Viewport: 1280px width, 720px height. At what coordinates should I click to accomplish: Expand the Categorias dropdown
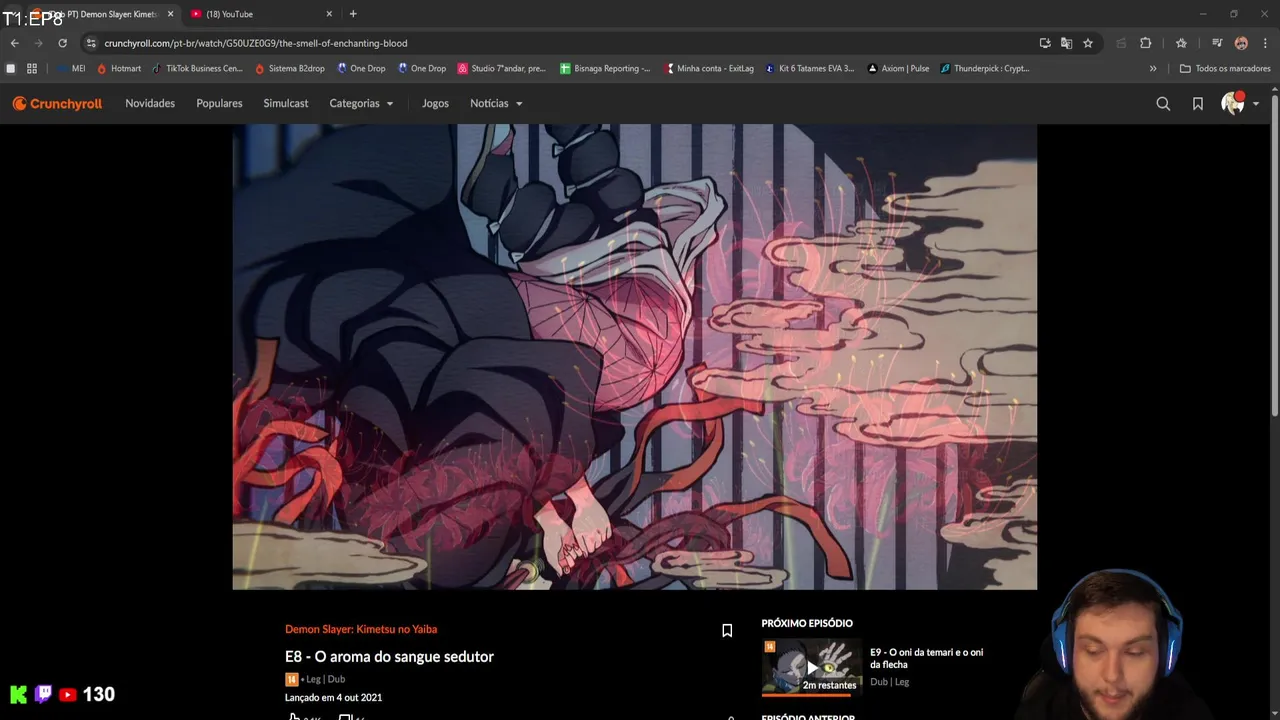[x=361, y=103]
